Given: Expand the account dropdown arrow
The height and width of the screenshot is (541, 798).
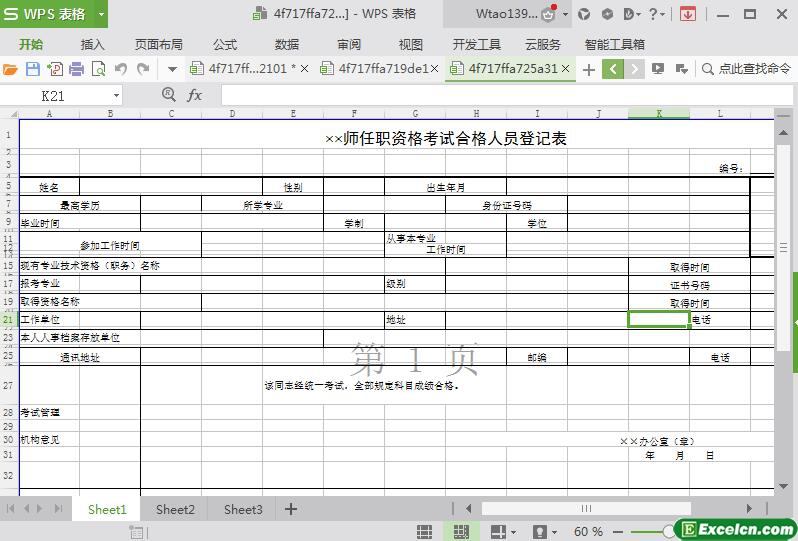Looking at the screenshot, I should coord(565,15).
